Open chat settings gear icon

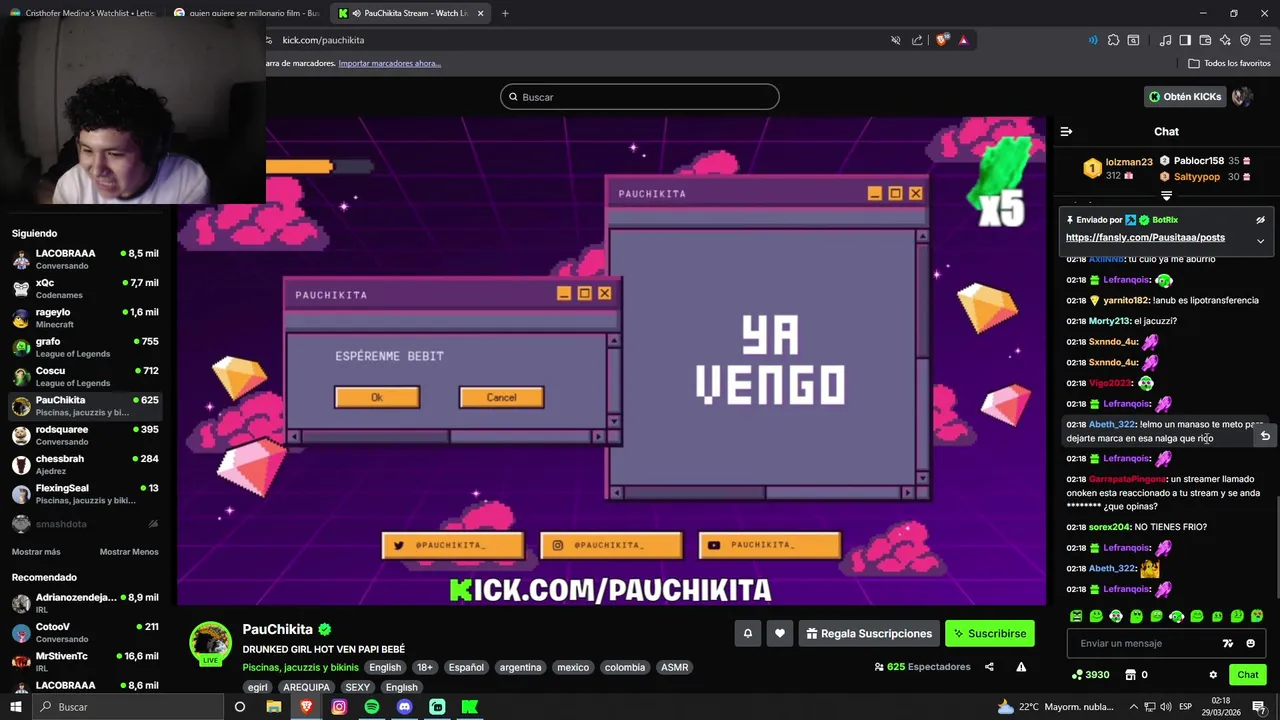tap(1213, 675)
